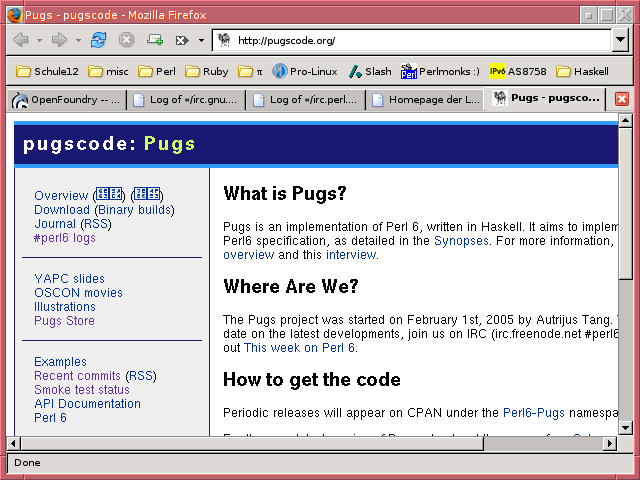Click the Forward navigation arrow
Image resolution: width=640 pixels, height=480 pixels.
point(59,40)
